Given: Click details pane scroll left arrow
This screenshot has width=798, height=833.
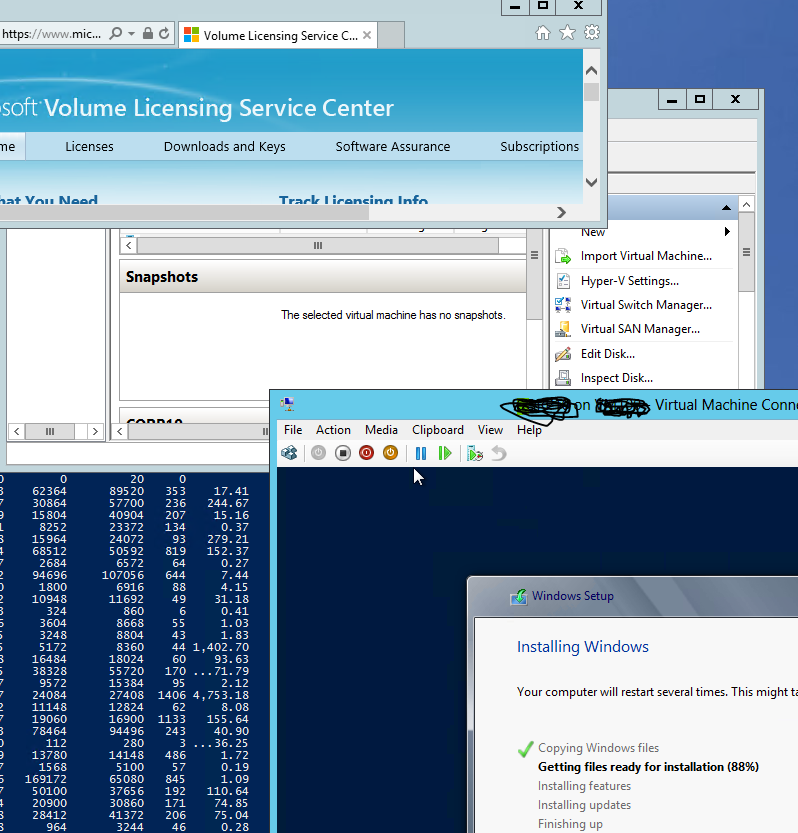Looking at the screenshot, I should click(120, 431).
